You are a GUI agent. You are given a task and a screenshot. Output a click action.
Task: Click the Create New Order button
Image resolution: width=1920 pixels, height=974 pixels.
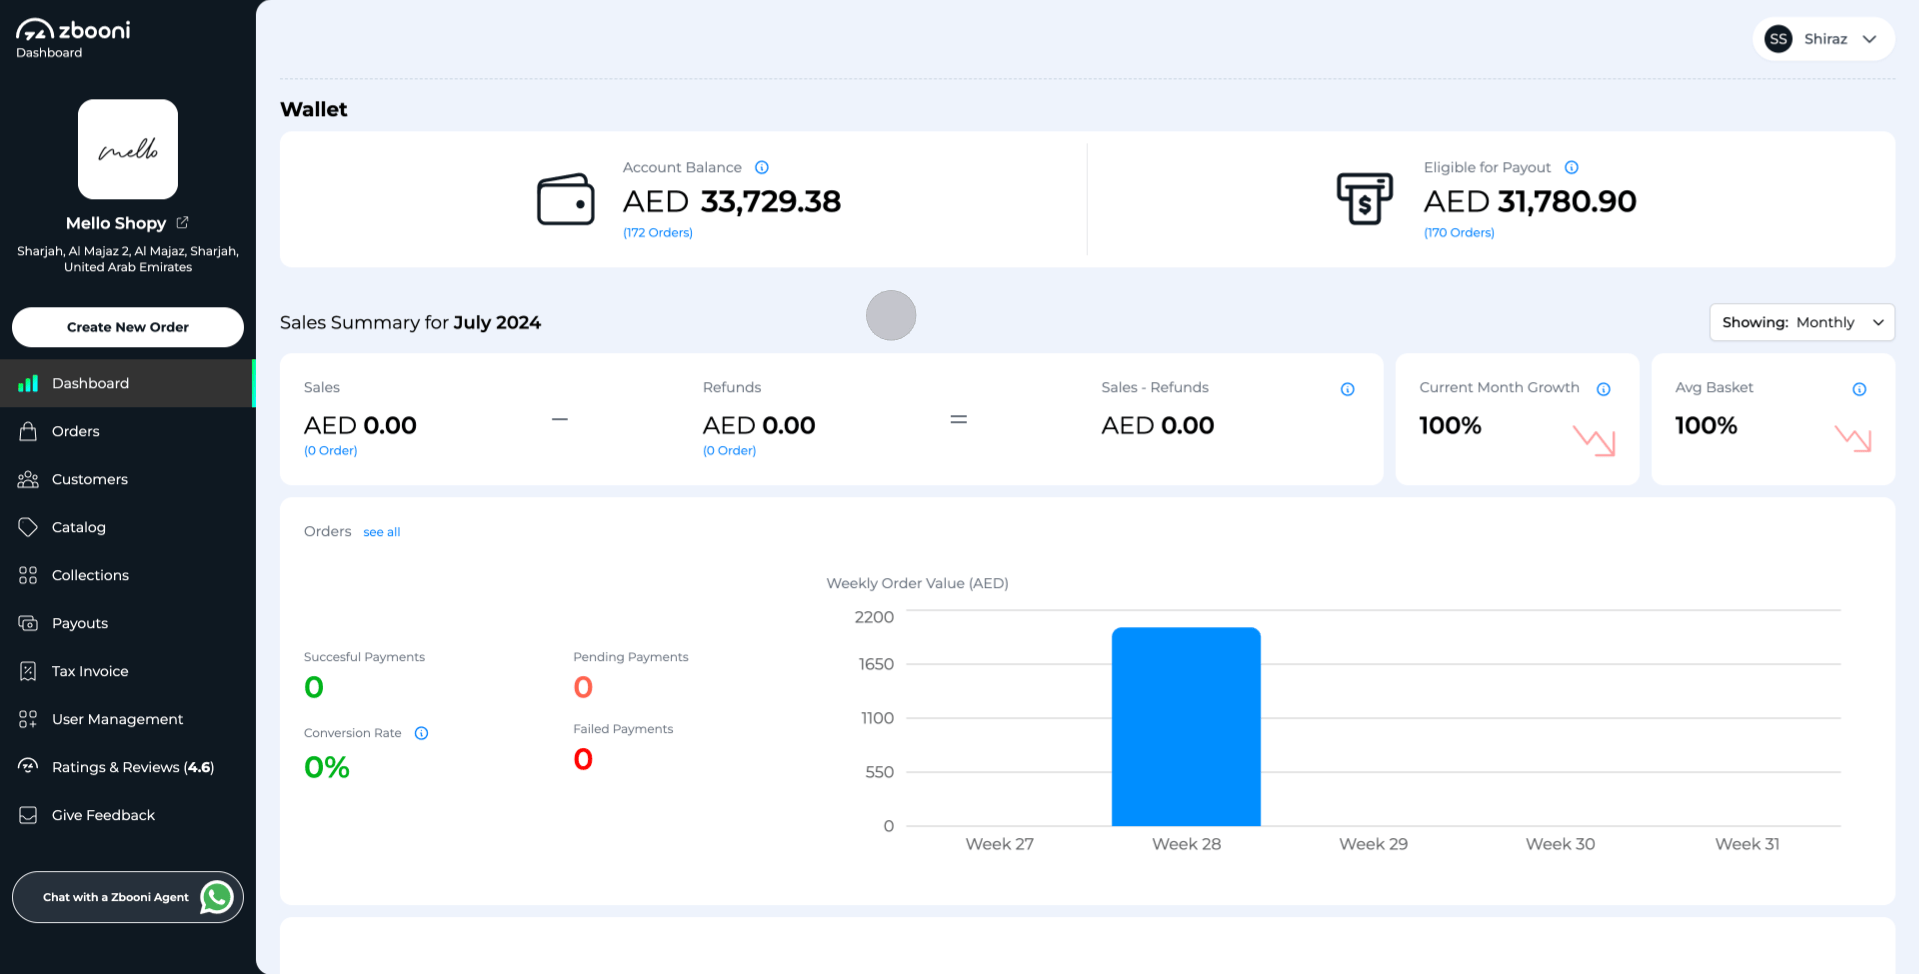tap(128, 327)
